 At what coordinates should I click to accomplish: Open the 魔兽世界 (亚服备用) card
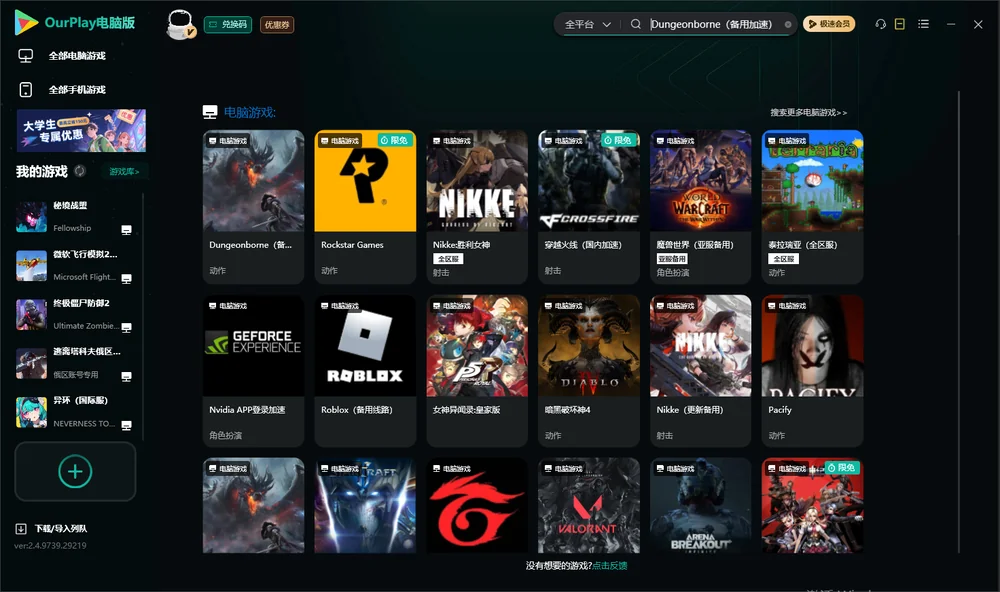(700, 207)
